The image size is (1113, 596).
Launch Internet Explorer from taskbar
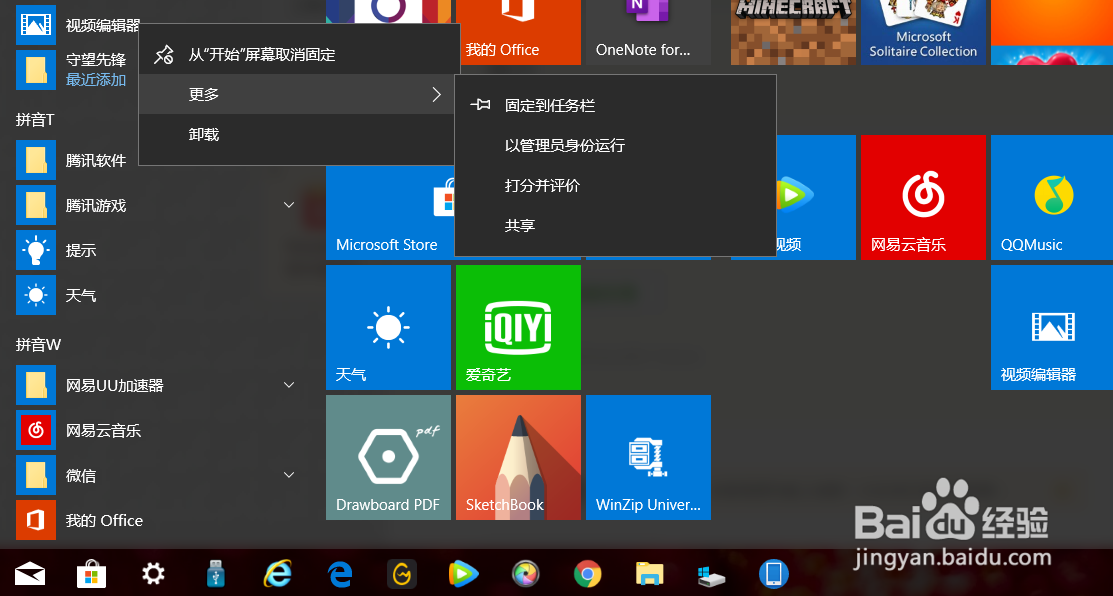click(278, 573)
